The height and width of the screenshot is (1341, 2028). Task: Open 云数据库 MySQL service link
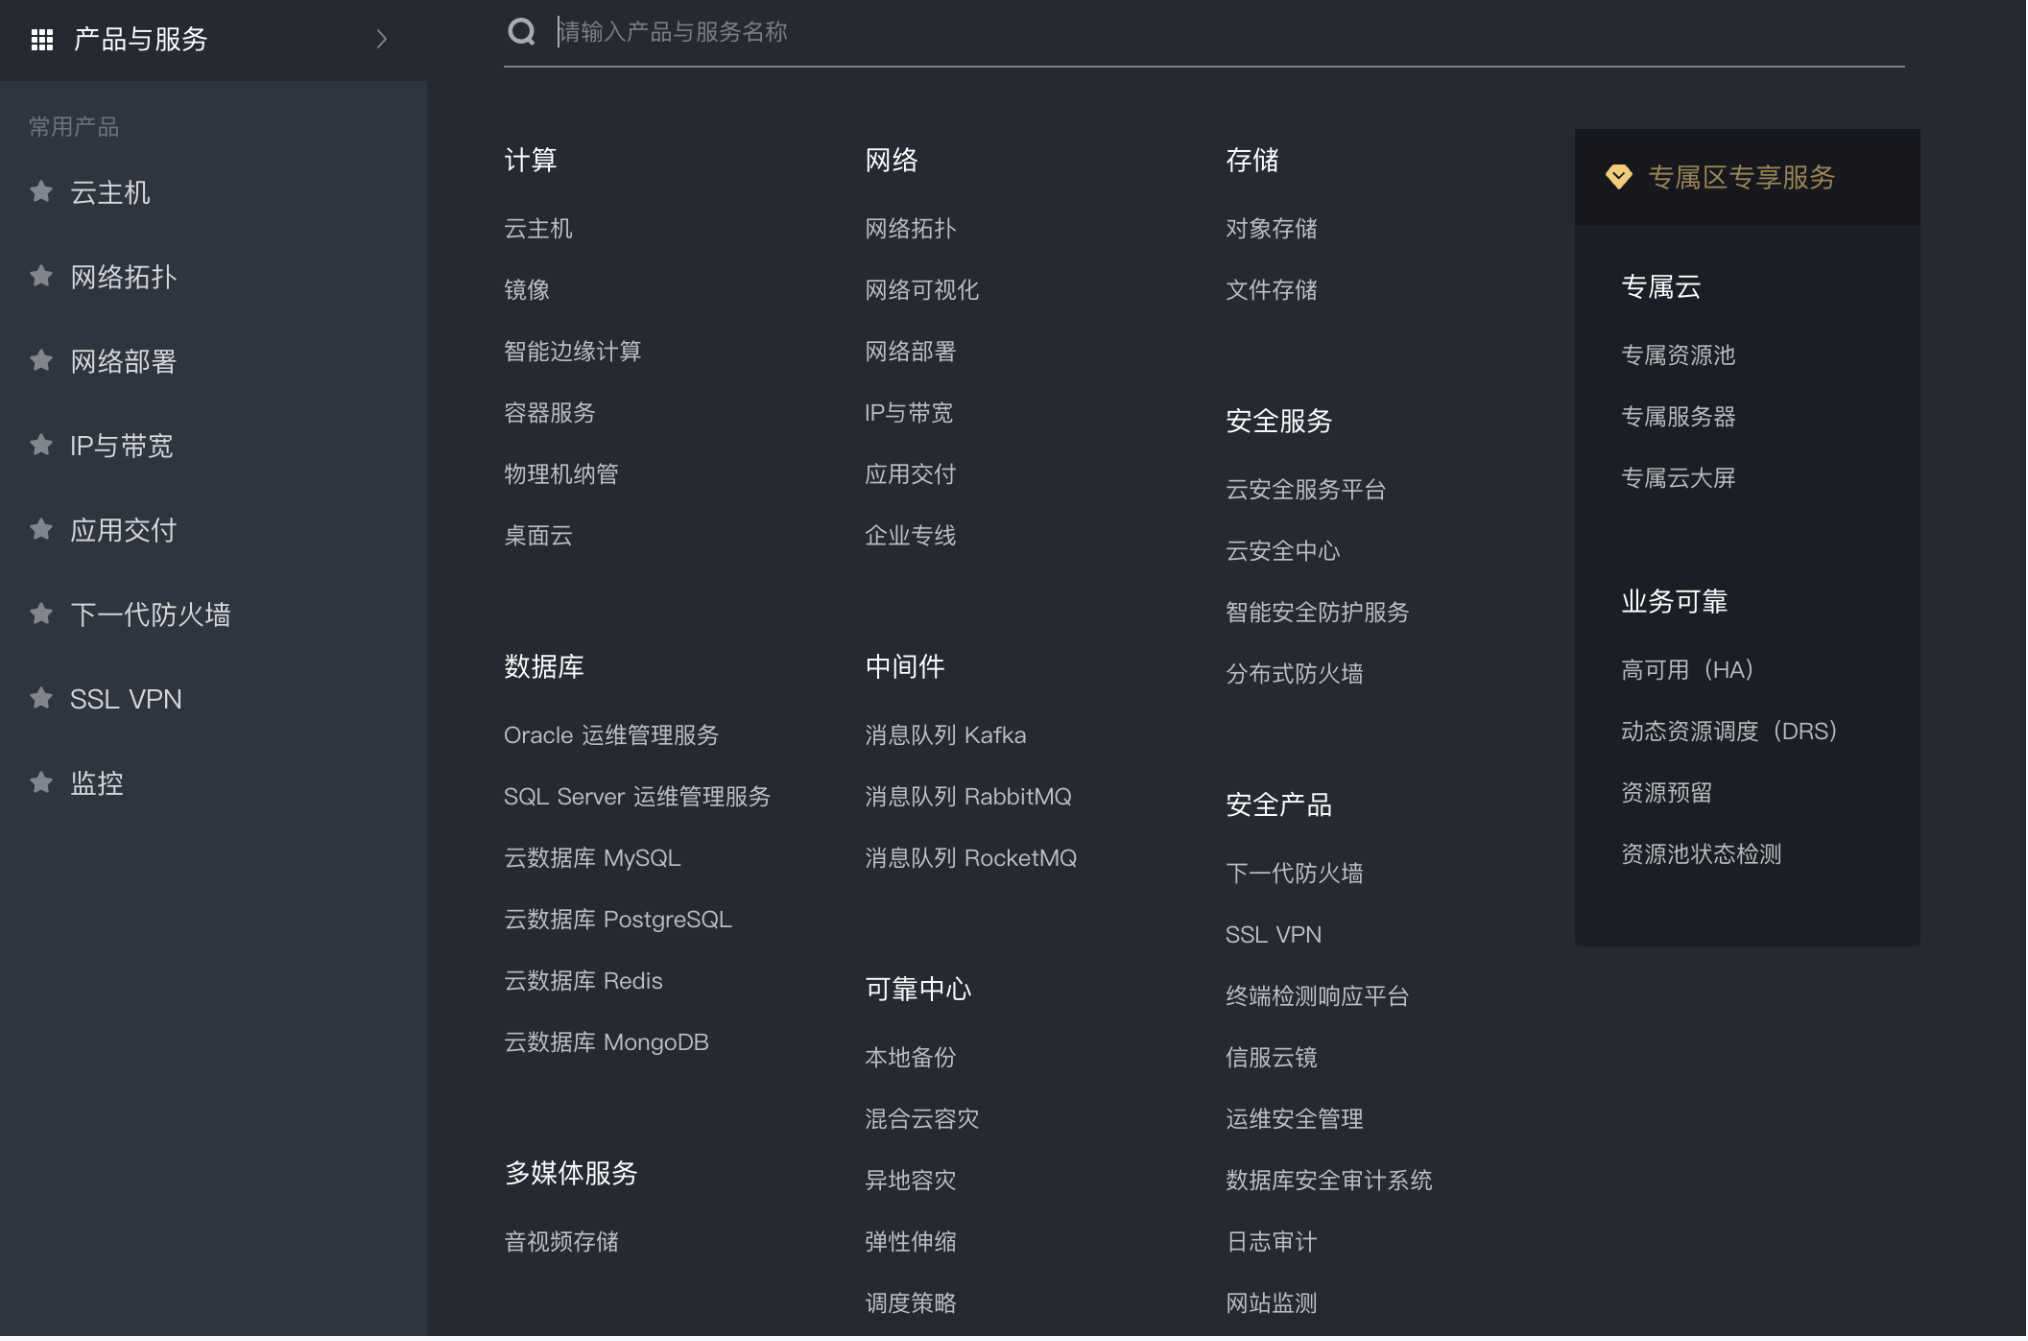(x=592, y=858)
